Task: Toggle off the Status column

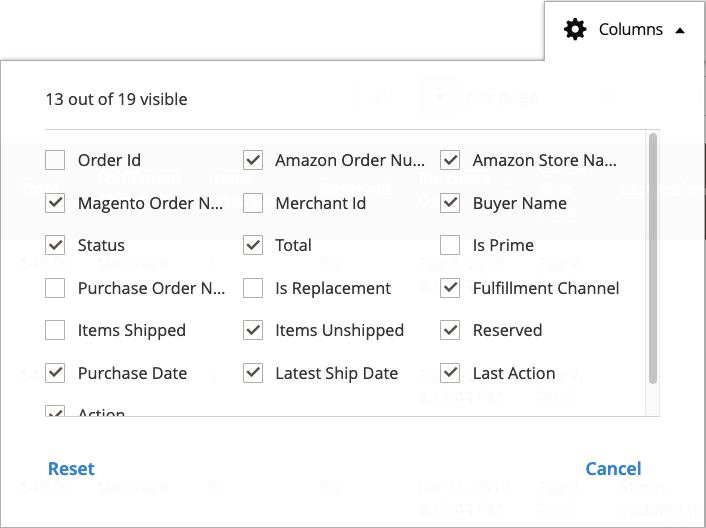Action: pyautogui.click(x=55, y=245)
